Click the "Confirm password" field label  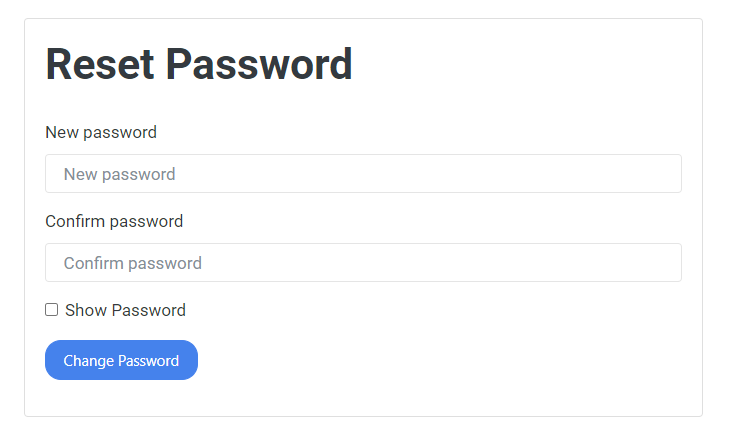coord(114,221)
